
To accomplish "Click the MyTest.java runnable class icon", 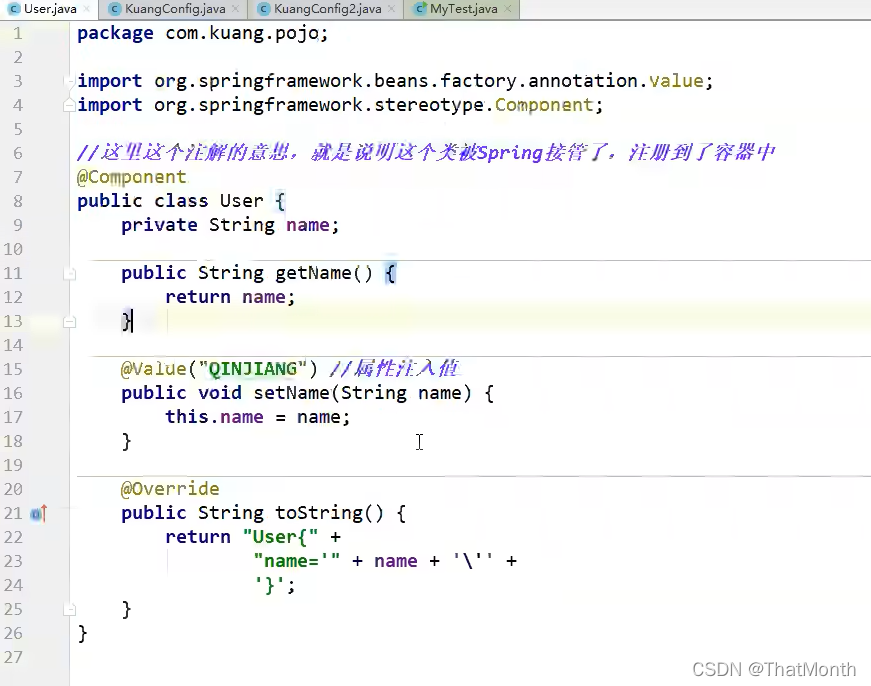I will (x=421, y=9).
